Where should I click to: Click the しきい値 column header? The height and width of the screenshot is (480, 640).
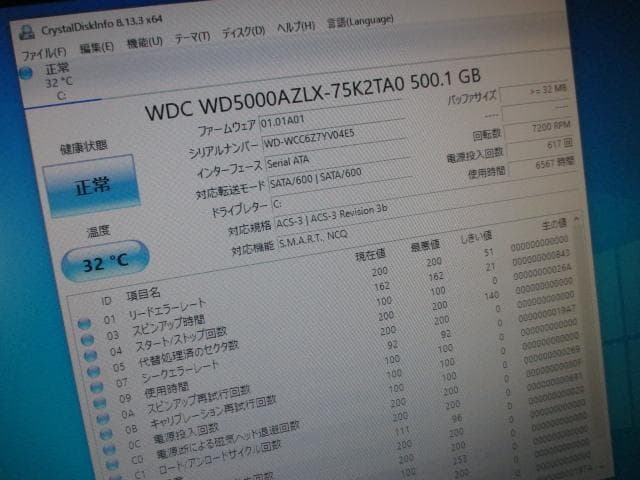tap(476, 237)
